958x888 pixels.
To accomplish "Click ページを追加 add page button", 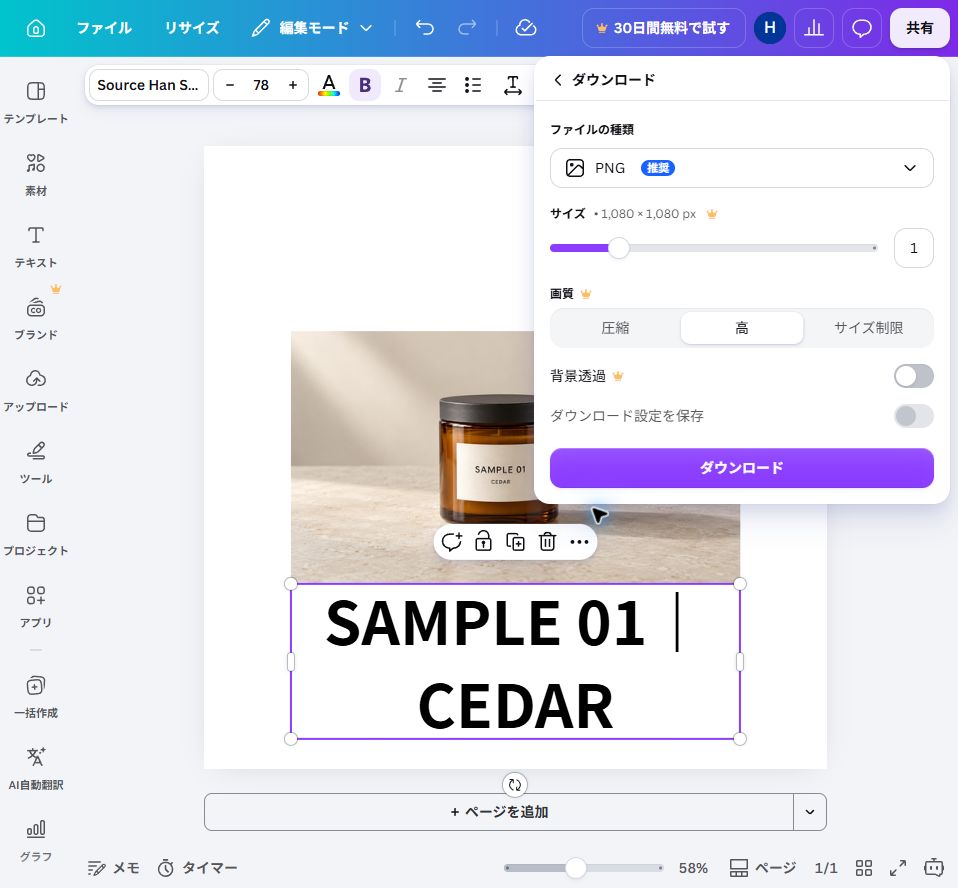I will [499, 812].
